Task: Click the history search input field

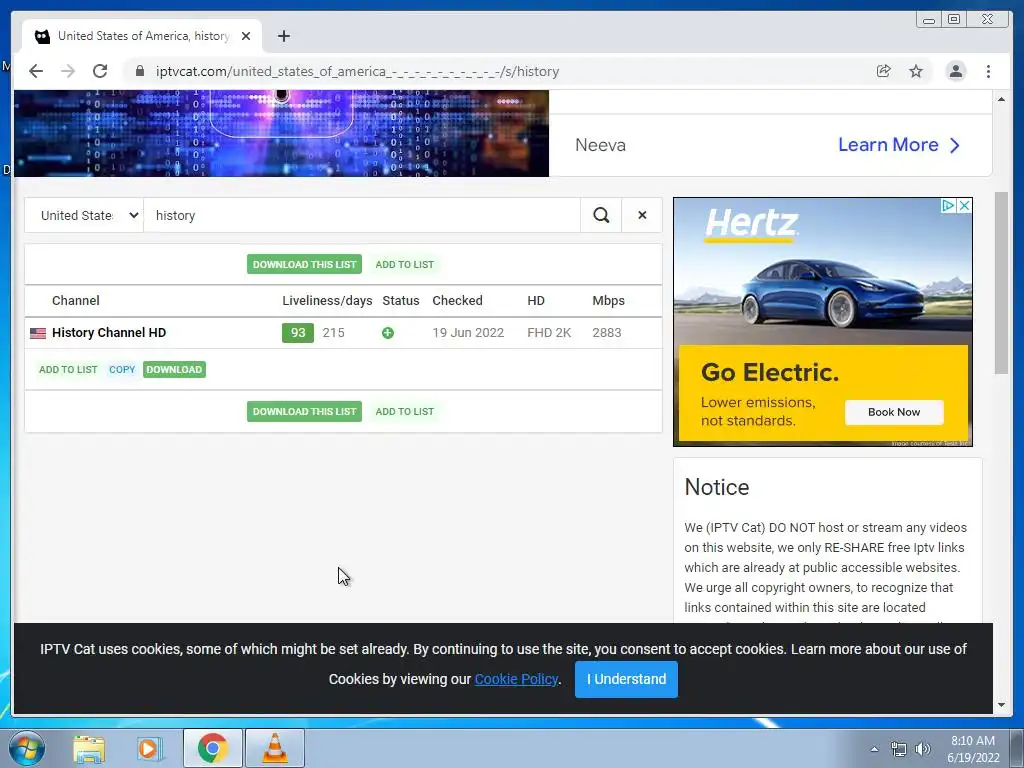Action: pos(362,215)
